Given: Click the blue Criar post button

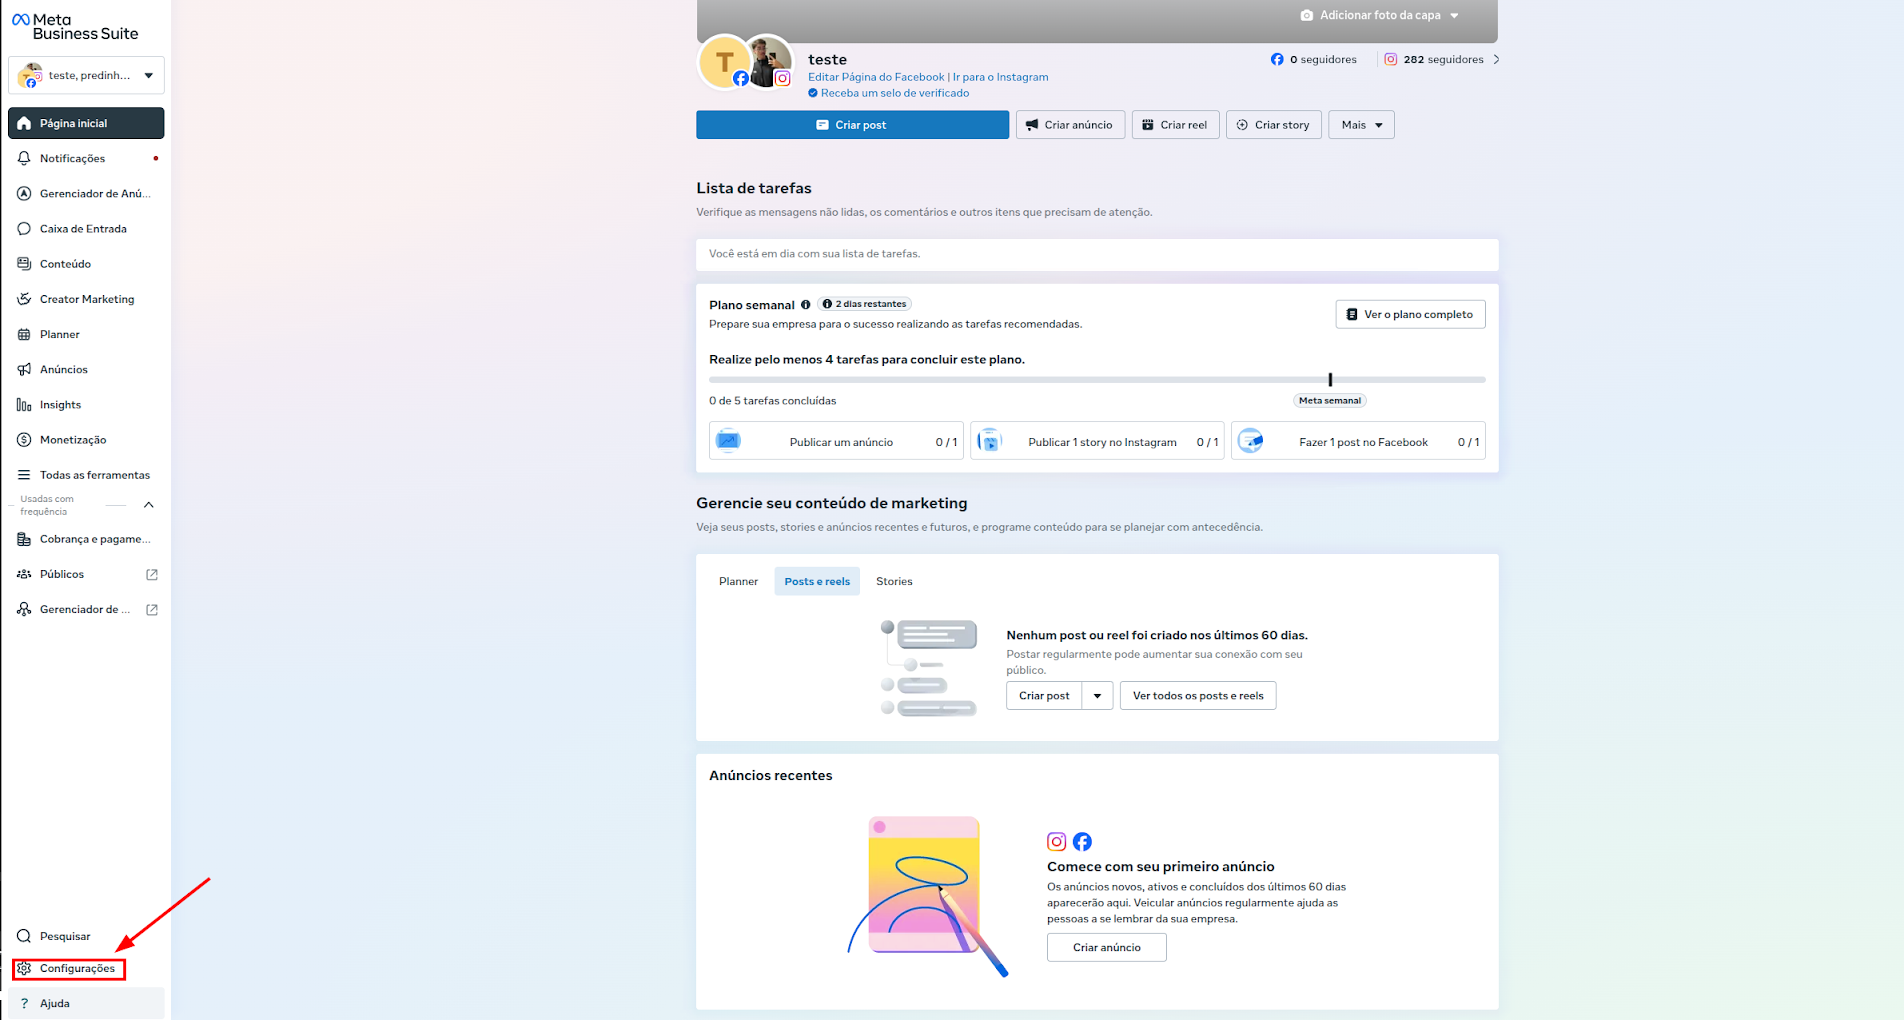Looking at the screenshot, I should (852, 125).
